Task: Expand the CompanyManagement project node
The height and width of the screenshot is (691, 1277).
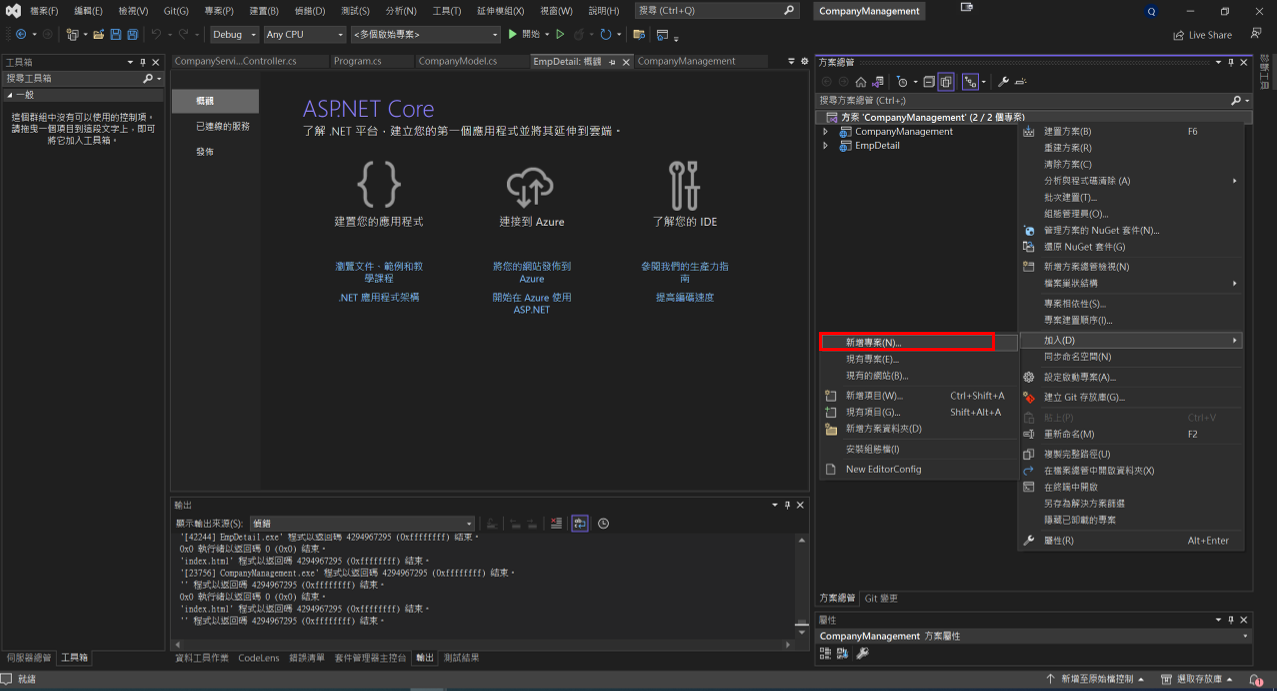Action: pyautogui.click(x=825, y=131)
